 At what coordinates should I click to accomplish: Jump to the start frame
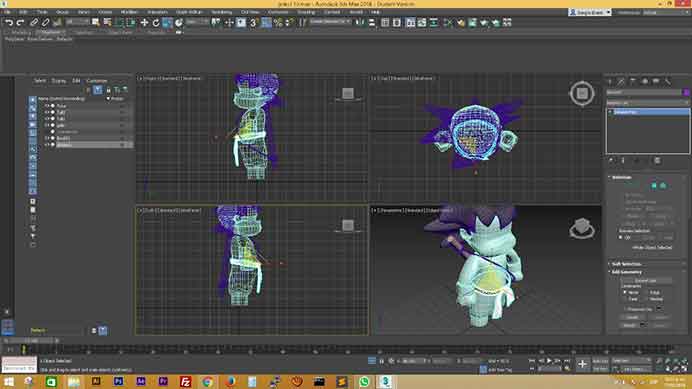[532, 361]
